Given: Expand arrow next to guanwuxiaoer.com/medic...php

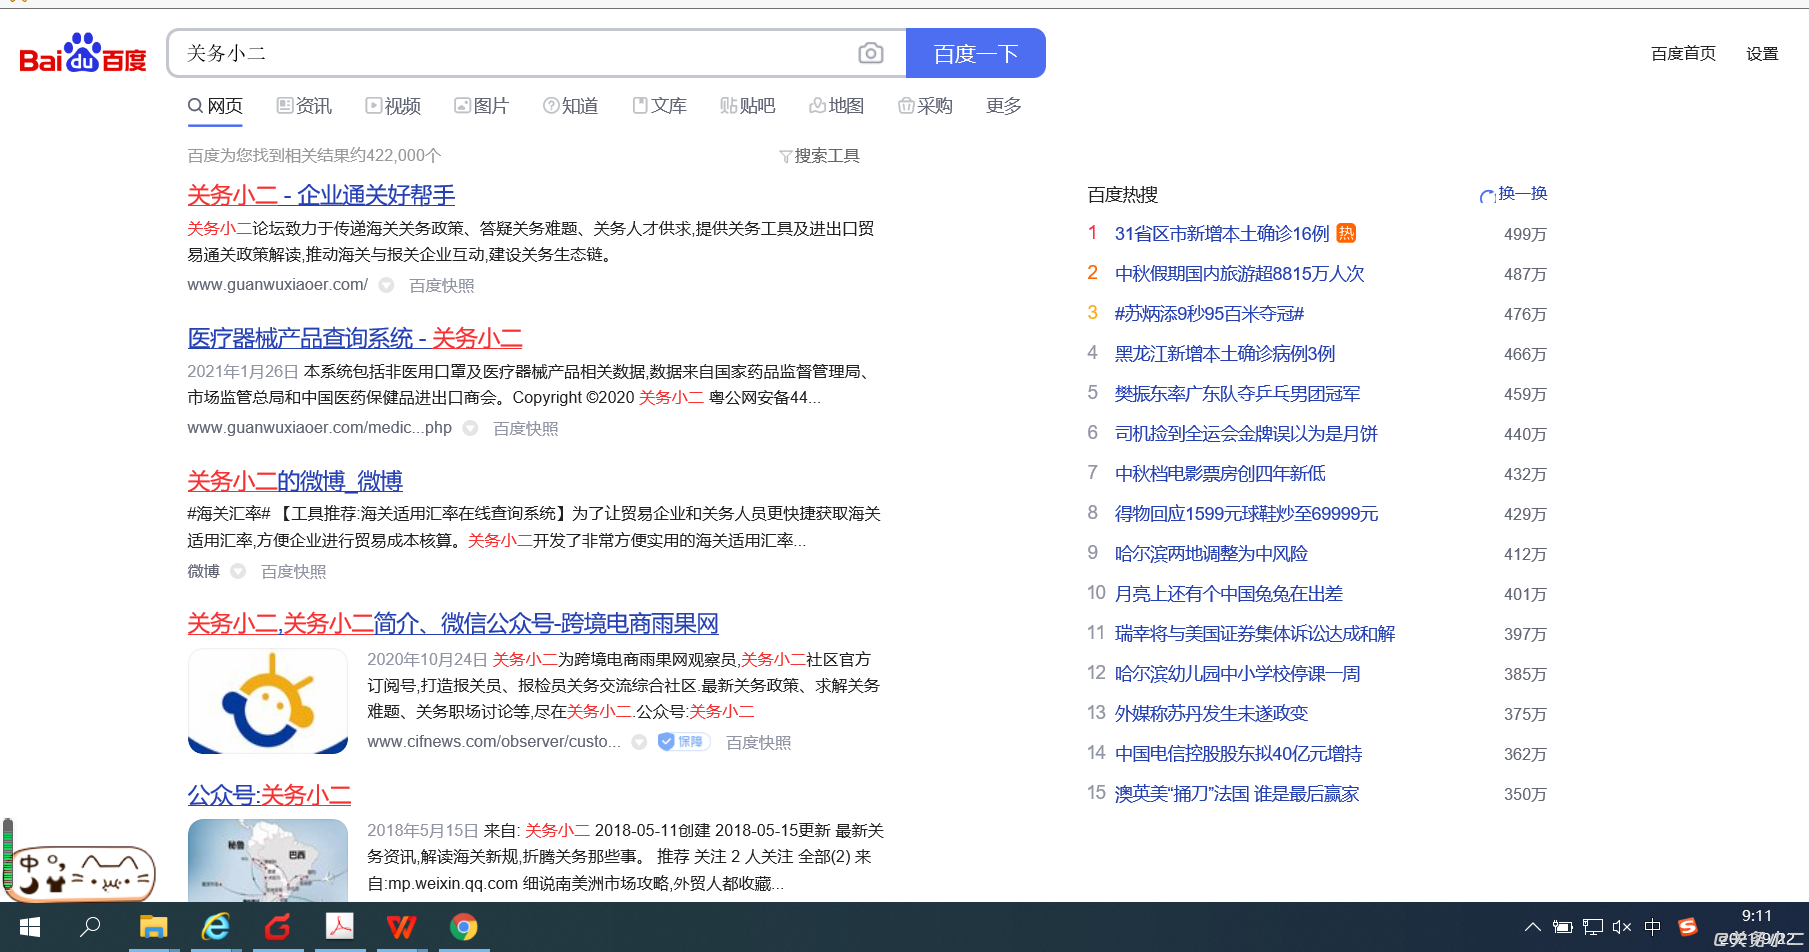Looking at the screenshot, I should pyautogui.click(x=470, y=428).
